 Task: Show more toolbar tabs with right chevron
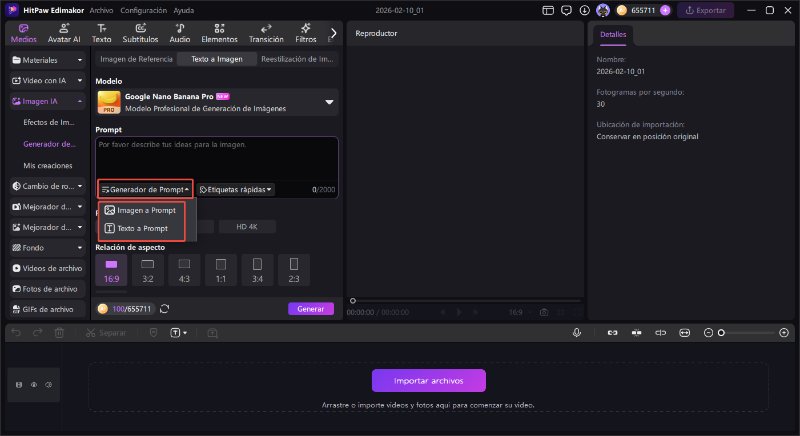click(333, 33)
